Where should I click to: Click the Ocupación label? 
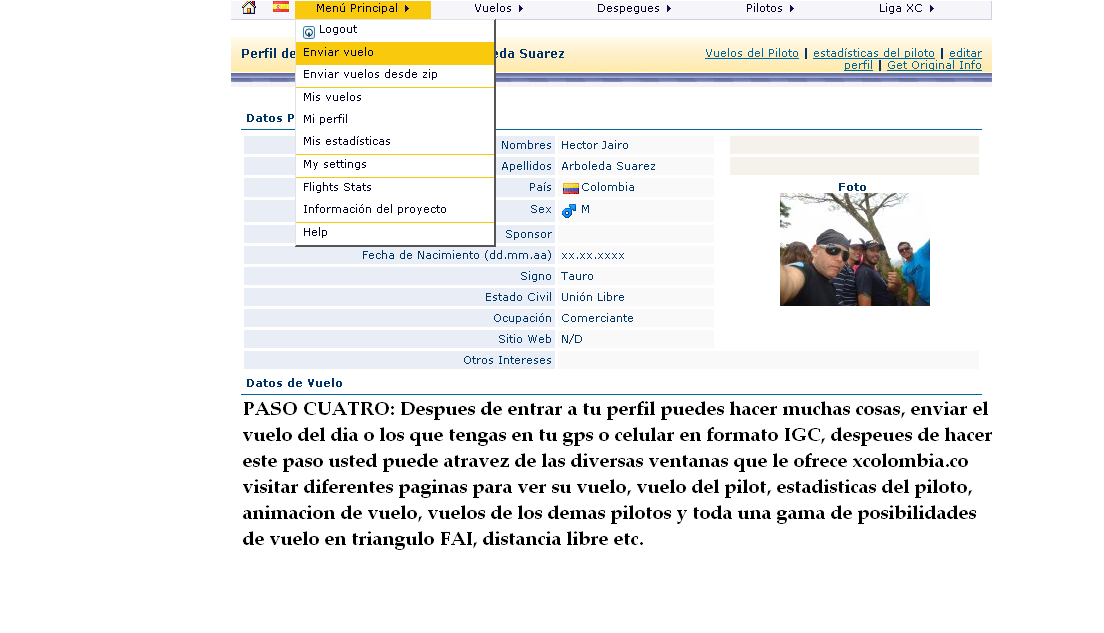coord(522,319)
